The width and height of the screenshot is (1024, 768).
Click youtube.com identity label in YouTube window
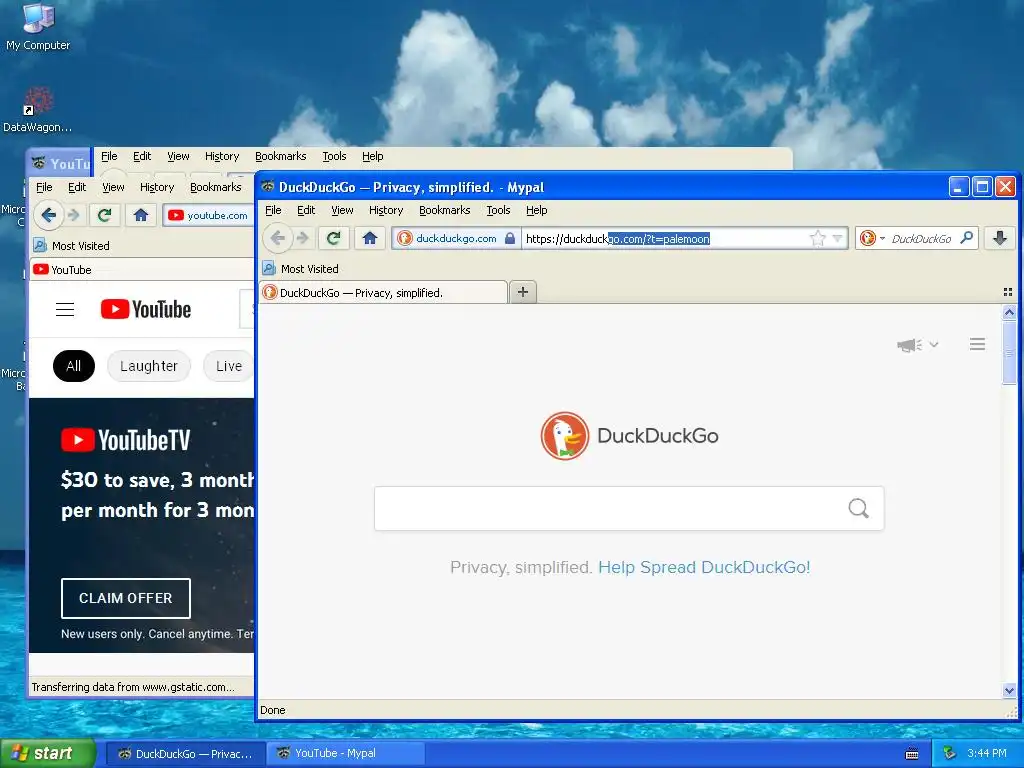click(x=217, y=216)
